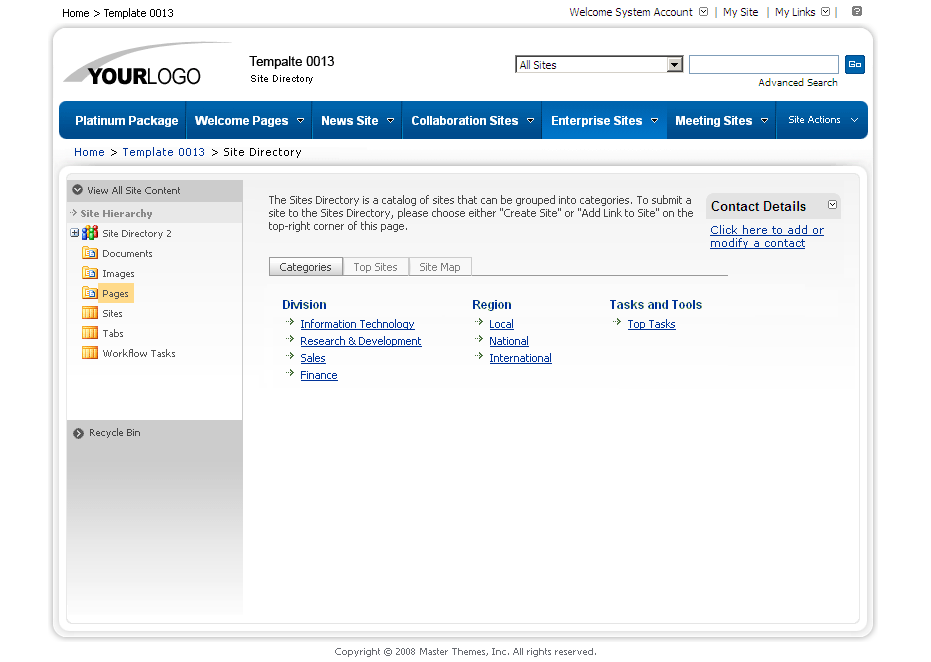Click inside the search text box

click(x=763, y=65)
